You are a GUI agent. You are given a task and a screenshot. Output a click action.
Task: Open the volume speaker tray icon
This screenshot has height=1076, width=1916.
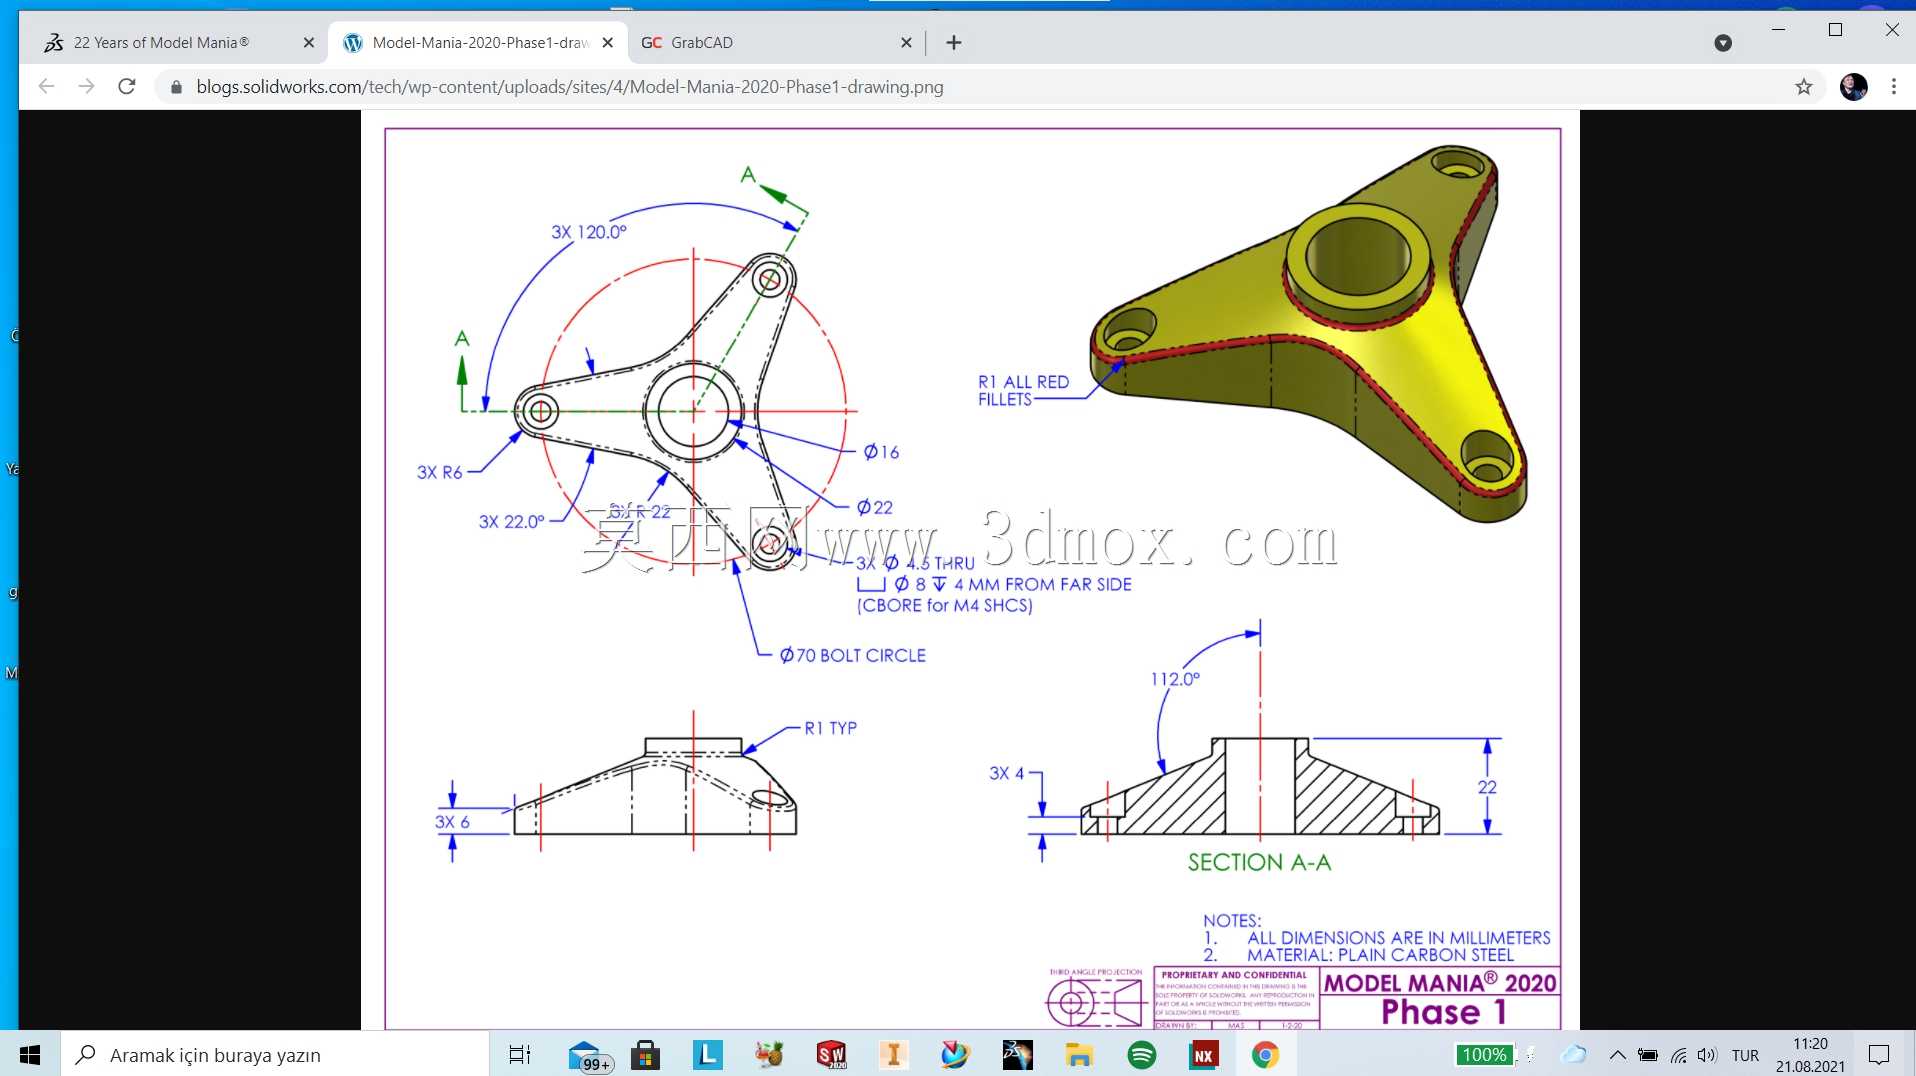tap(1707, 1054)
